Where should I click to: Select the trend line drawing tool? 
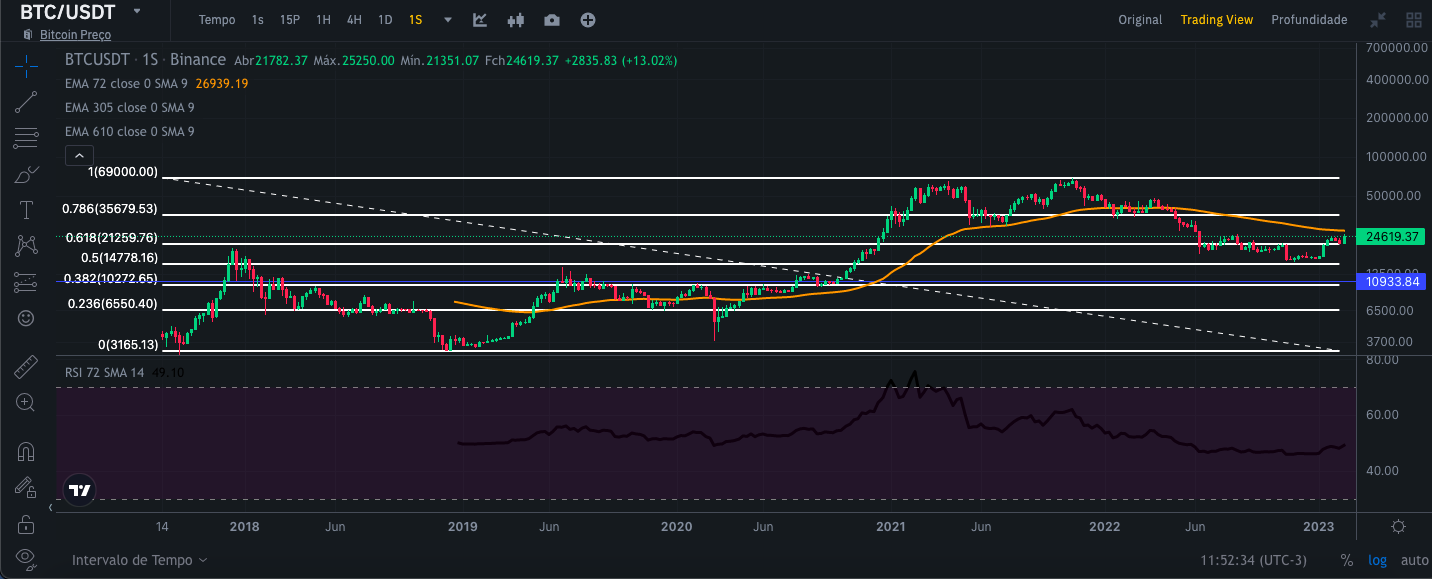26,102
